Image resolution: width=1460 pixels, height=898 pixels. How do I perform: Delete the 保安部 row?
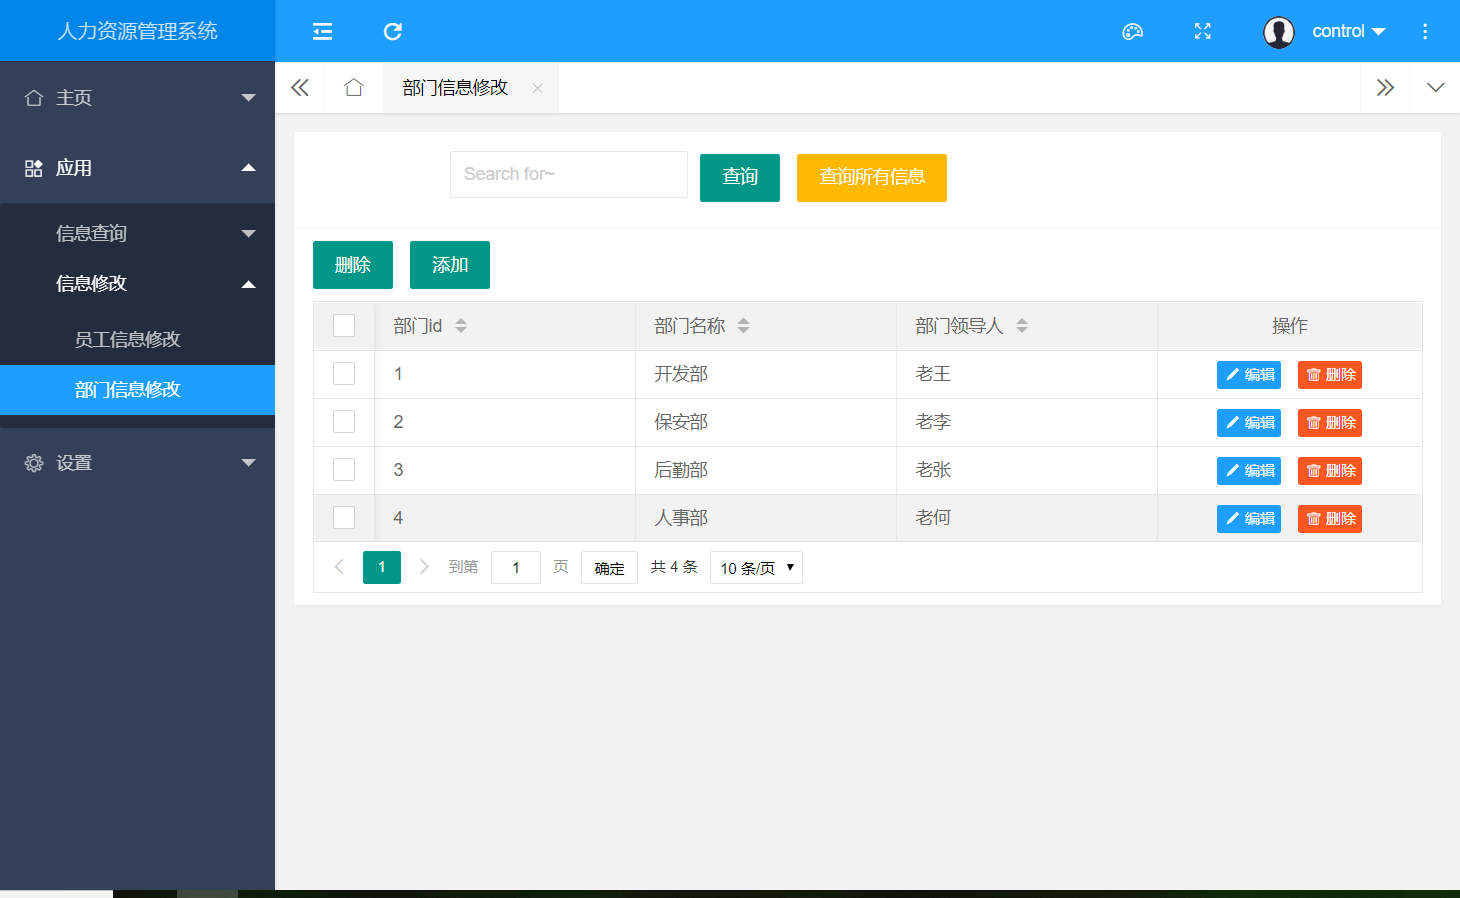coord(1330,423)
